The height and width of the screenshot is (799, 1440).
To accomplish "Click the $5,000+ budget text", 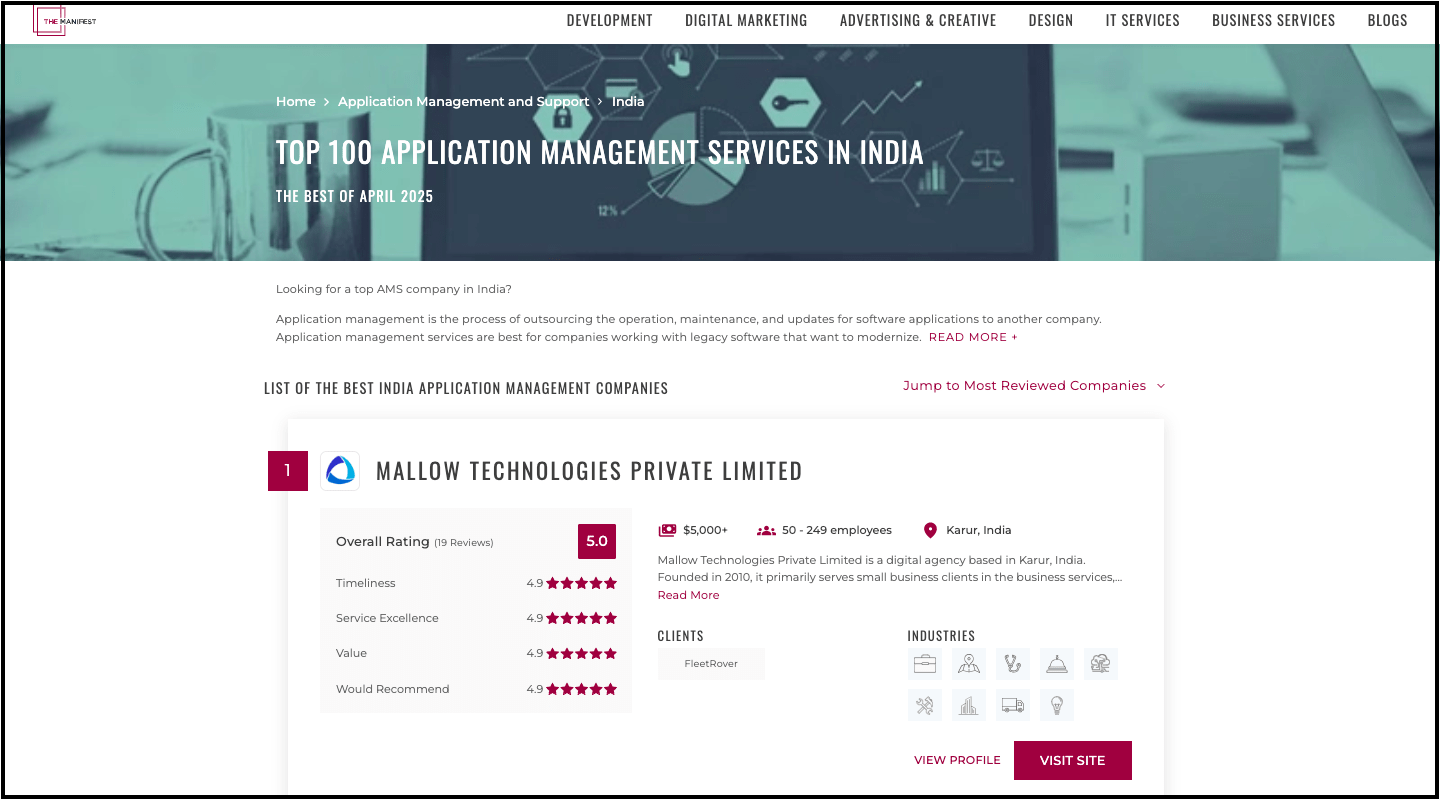I will click(x=706, y=530).
